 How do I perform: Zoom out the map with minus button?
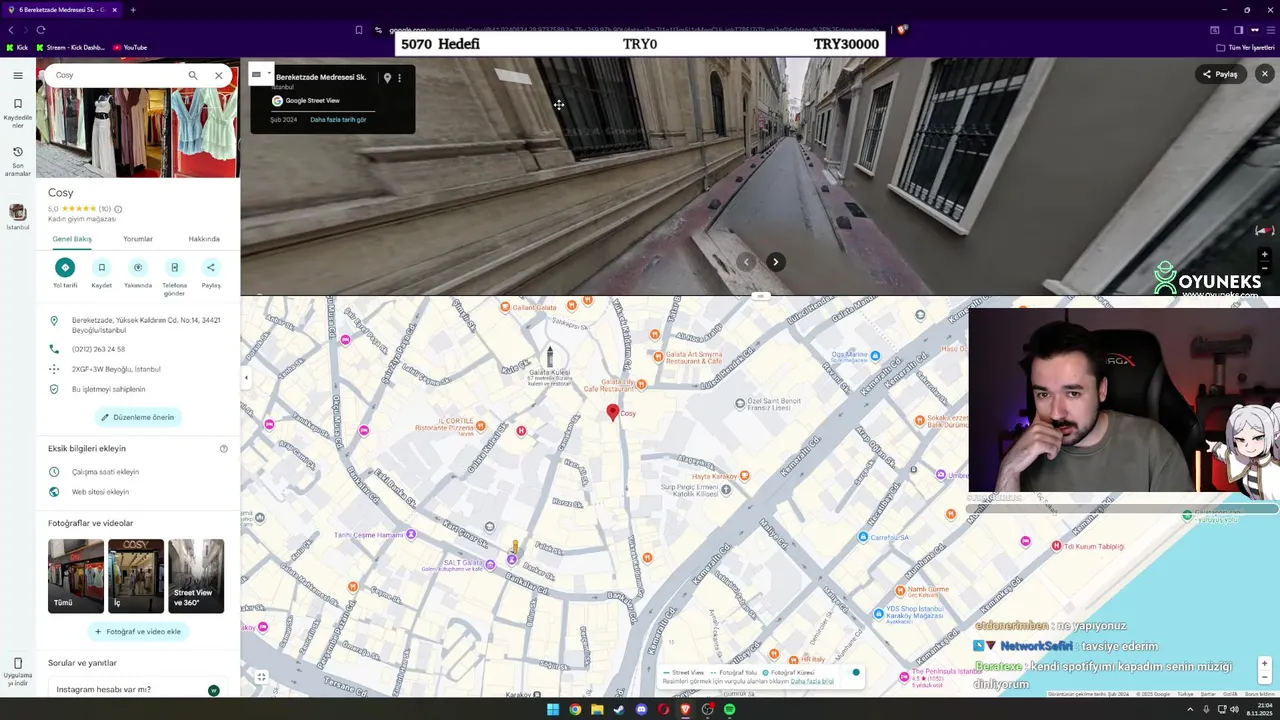click(x=1264, y=677)
